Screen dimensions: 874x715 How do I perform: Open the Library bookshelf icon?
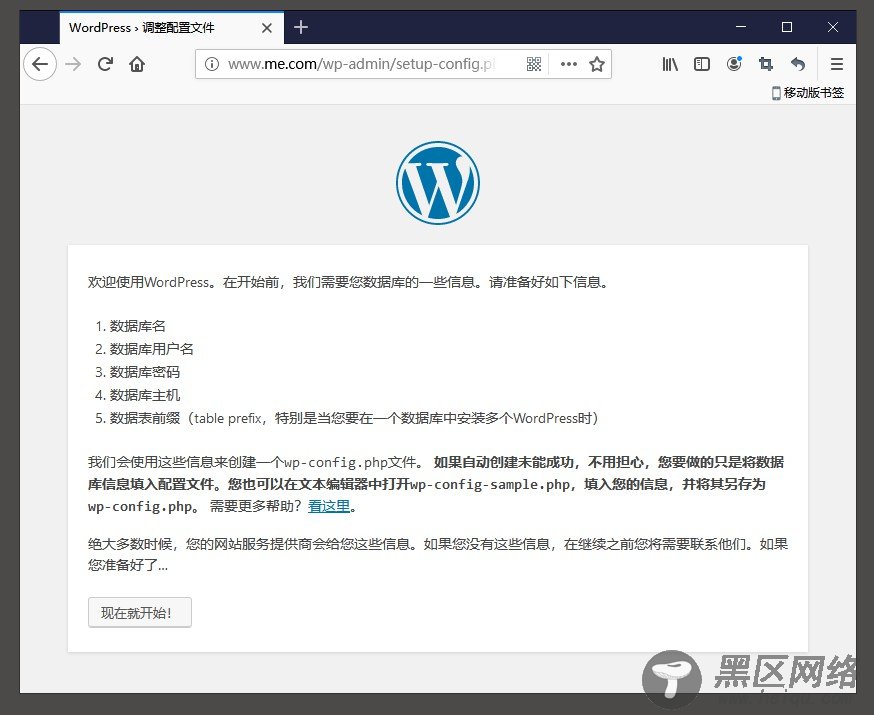[x=670, y=64]
